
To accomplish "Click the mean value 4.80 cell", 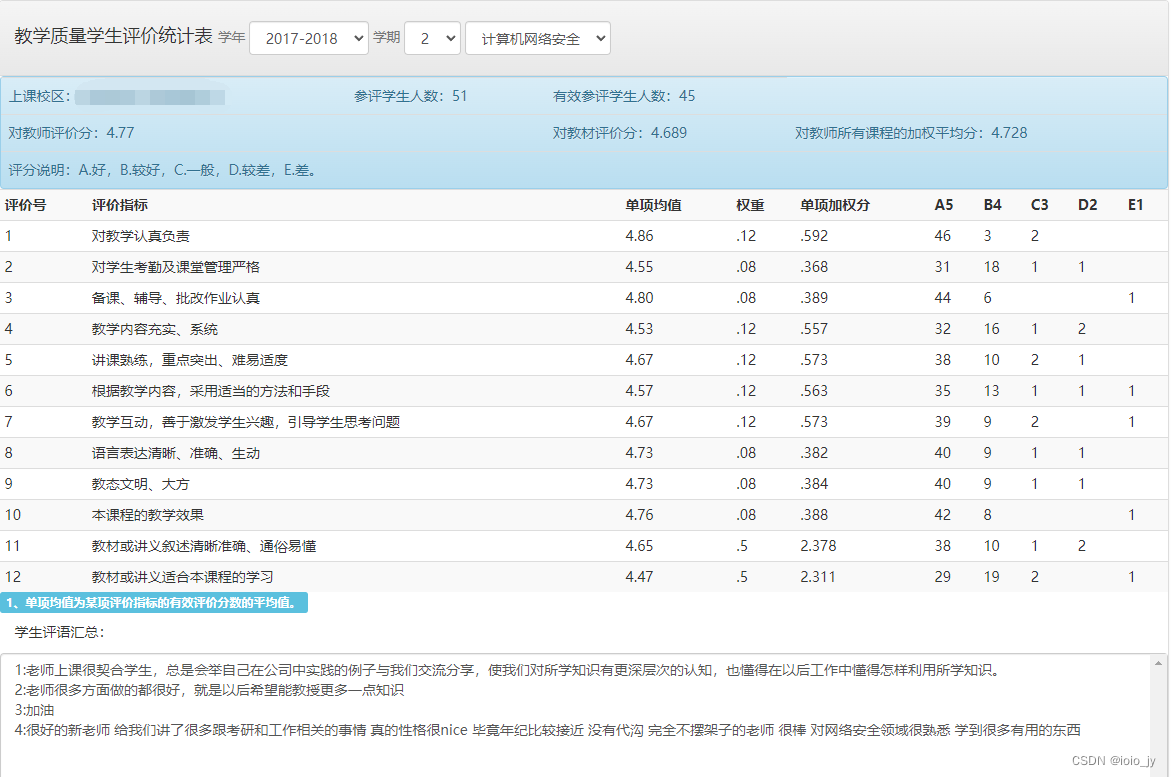I will (x=639, y=298).
